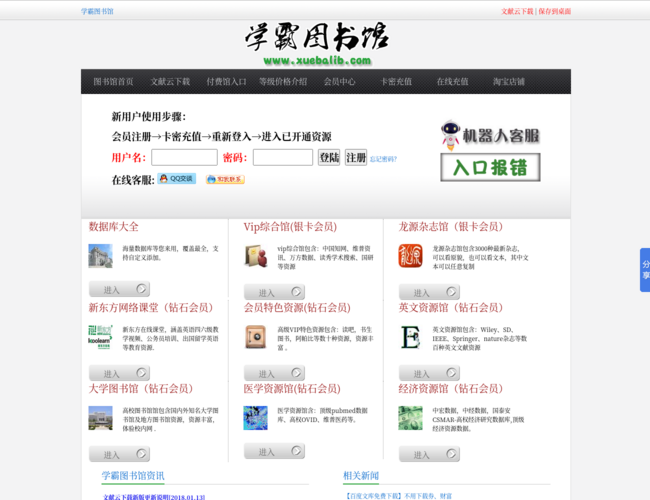This screenshot has height=500, width=650.
Task: Focus the 密码 password input field
Action: pyautogui.click(x=283, y=158)
